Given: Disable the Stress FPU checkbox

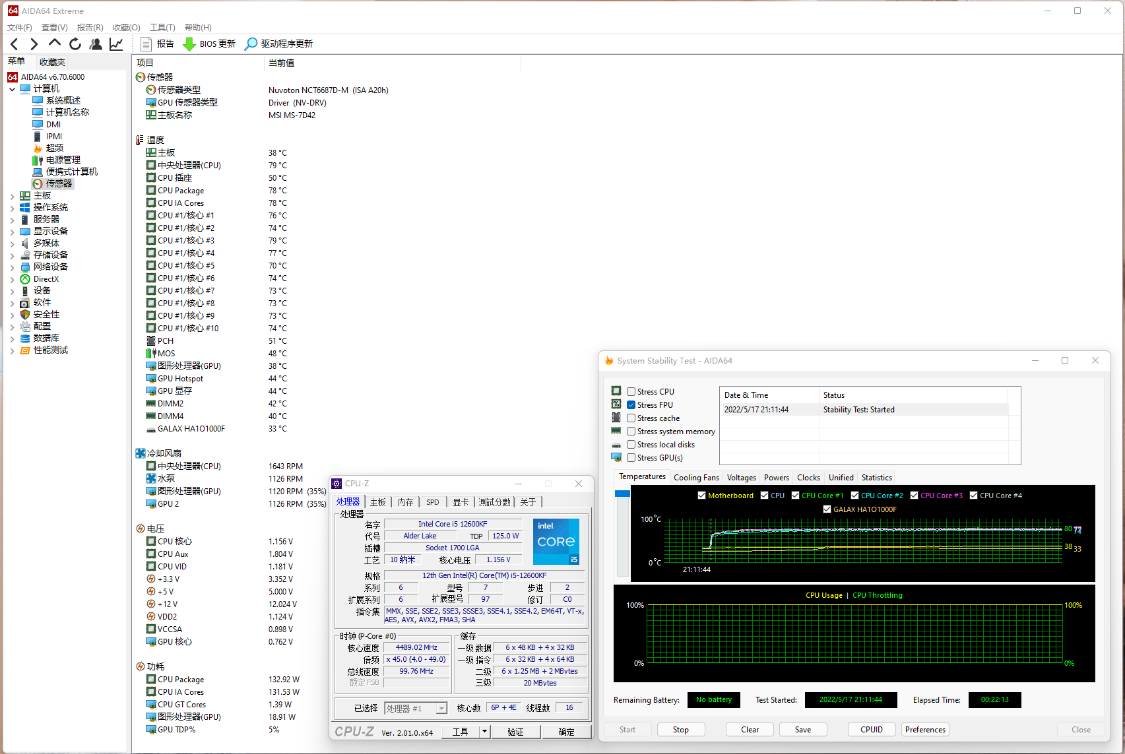Looking at the screenshot, I should click(x=631, y=404).
